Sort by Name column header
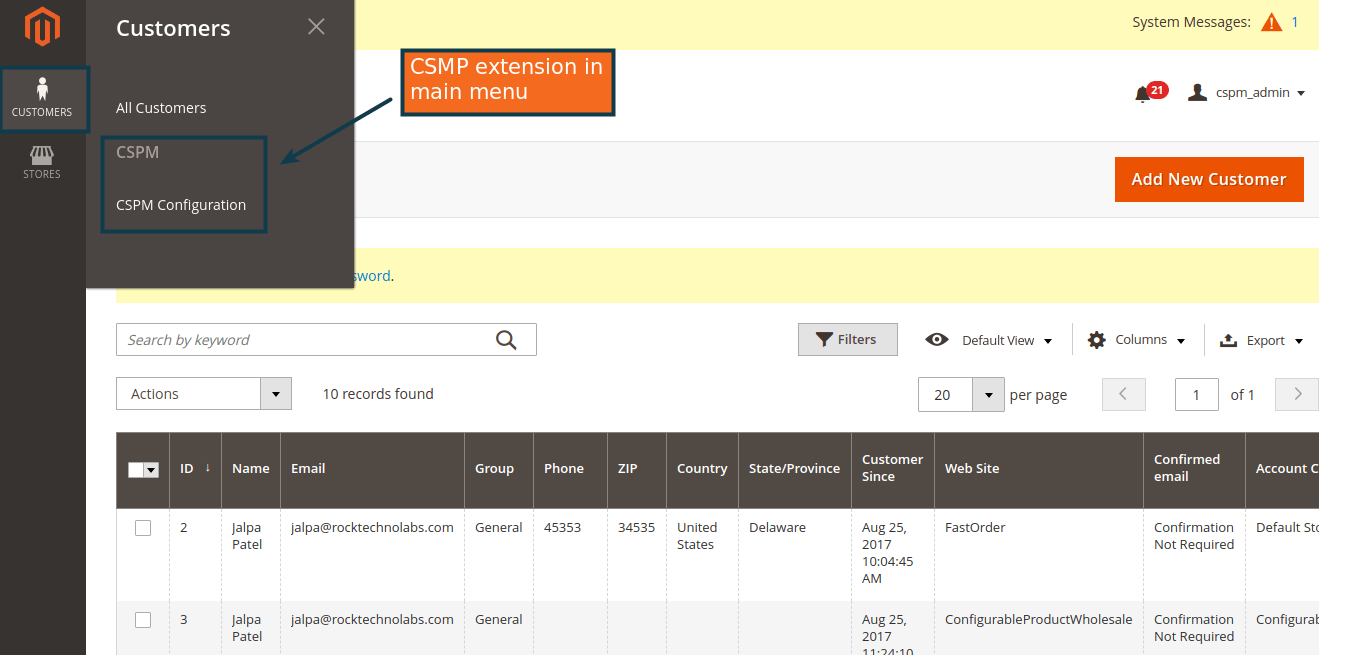Viewport: 1345px width, 655px height. point(251,468)
